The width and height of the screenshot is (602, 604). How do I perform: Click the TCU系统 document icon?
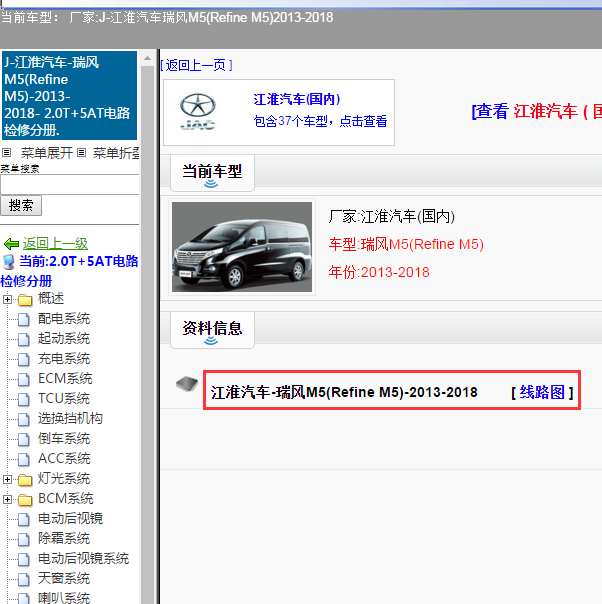pyautogui.click(x=24, y=399)
